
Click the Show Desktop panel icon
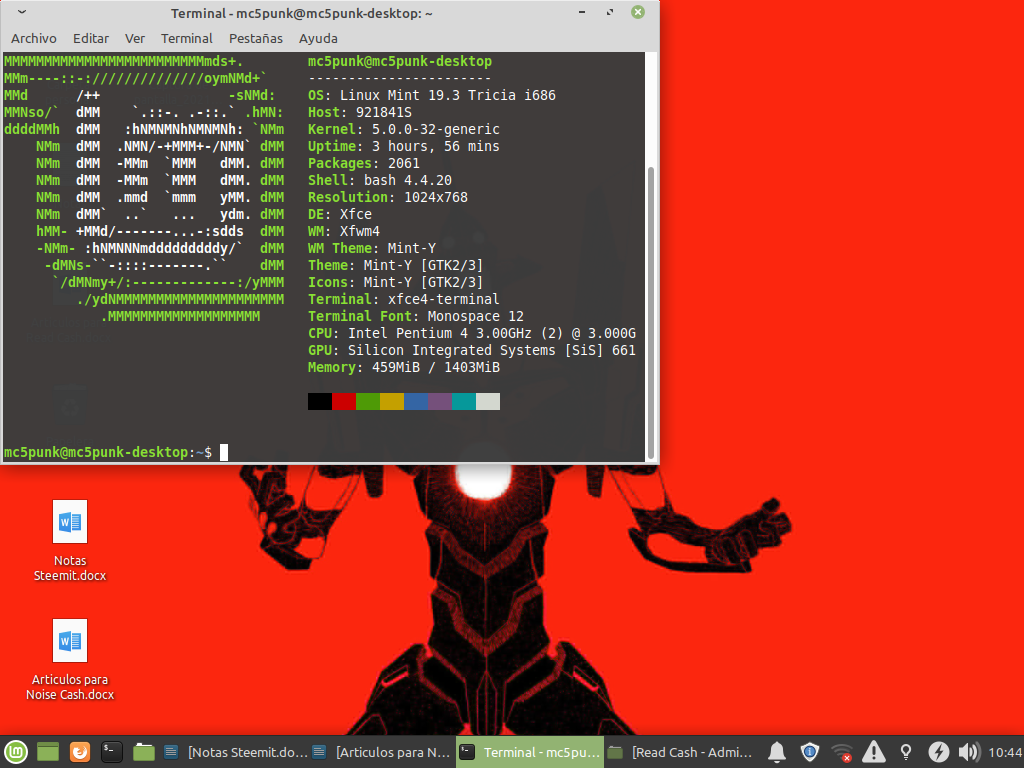tap(48, 752)
